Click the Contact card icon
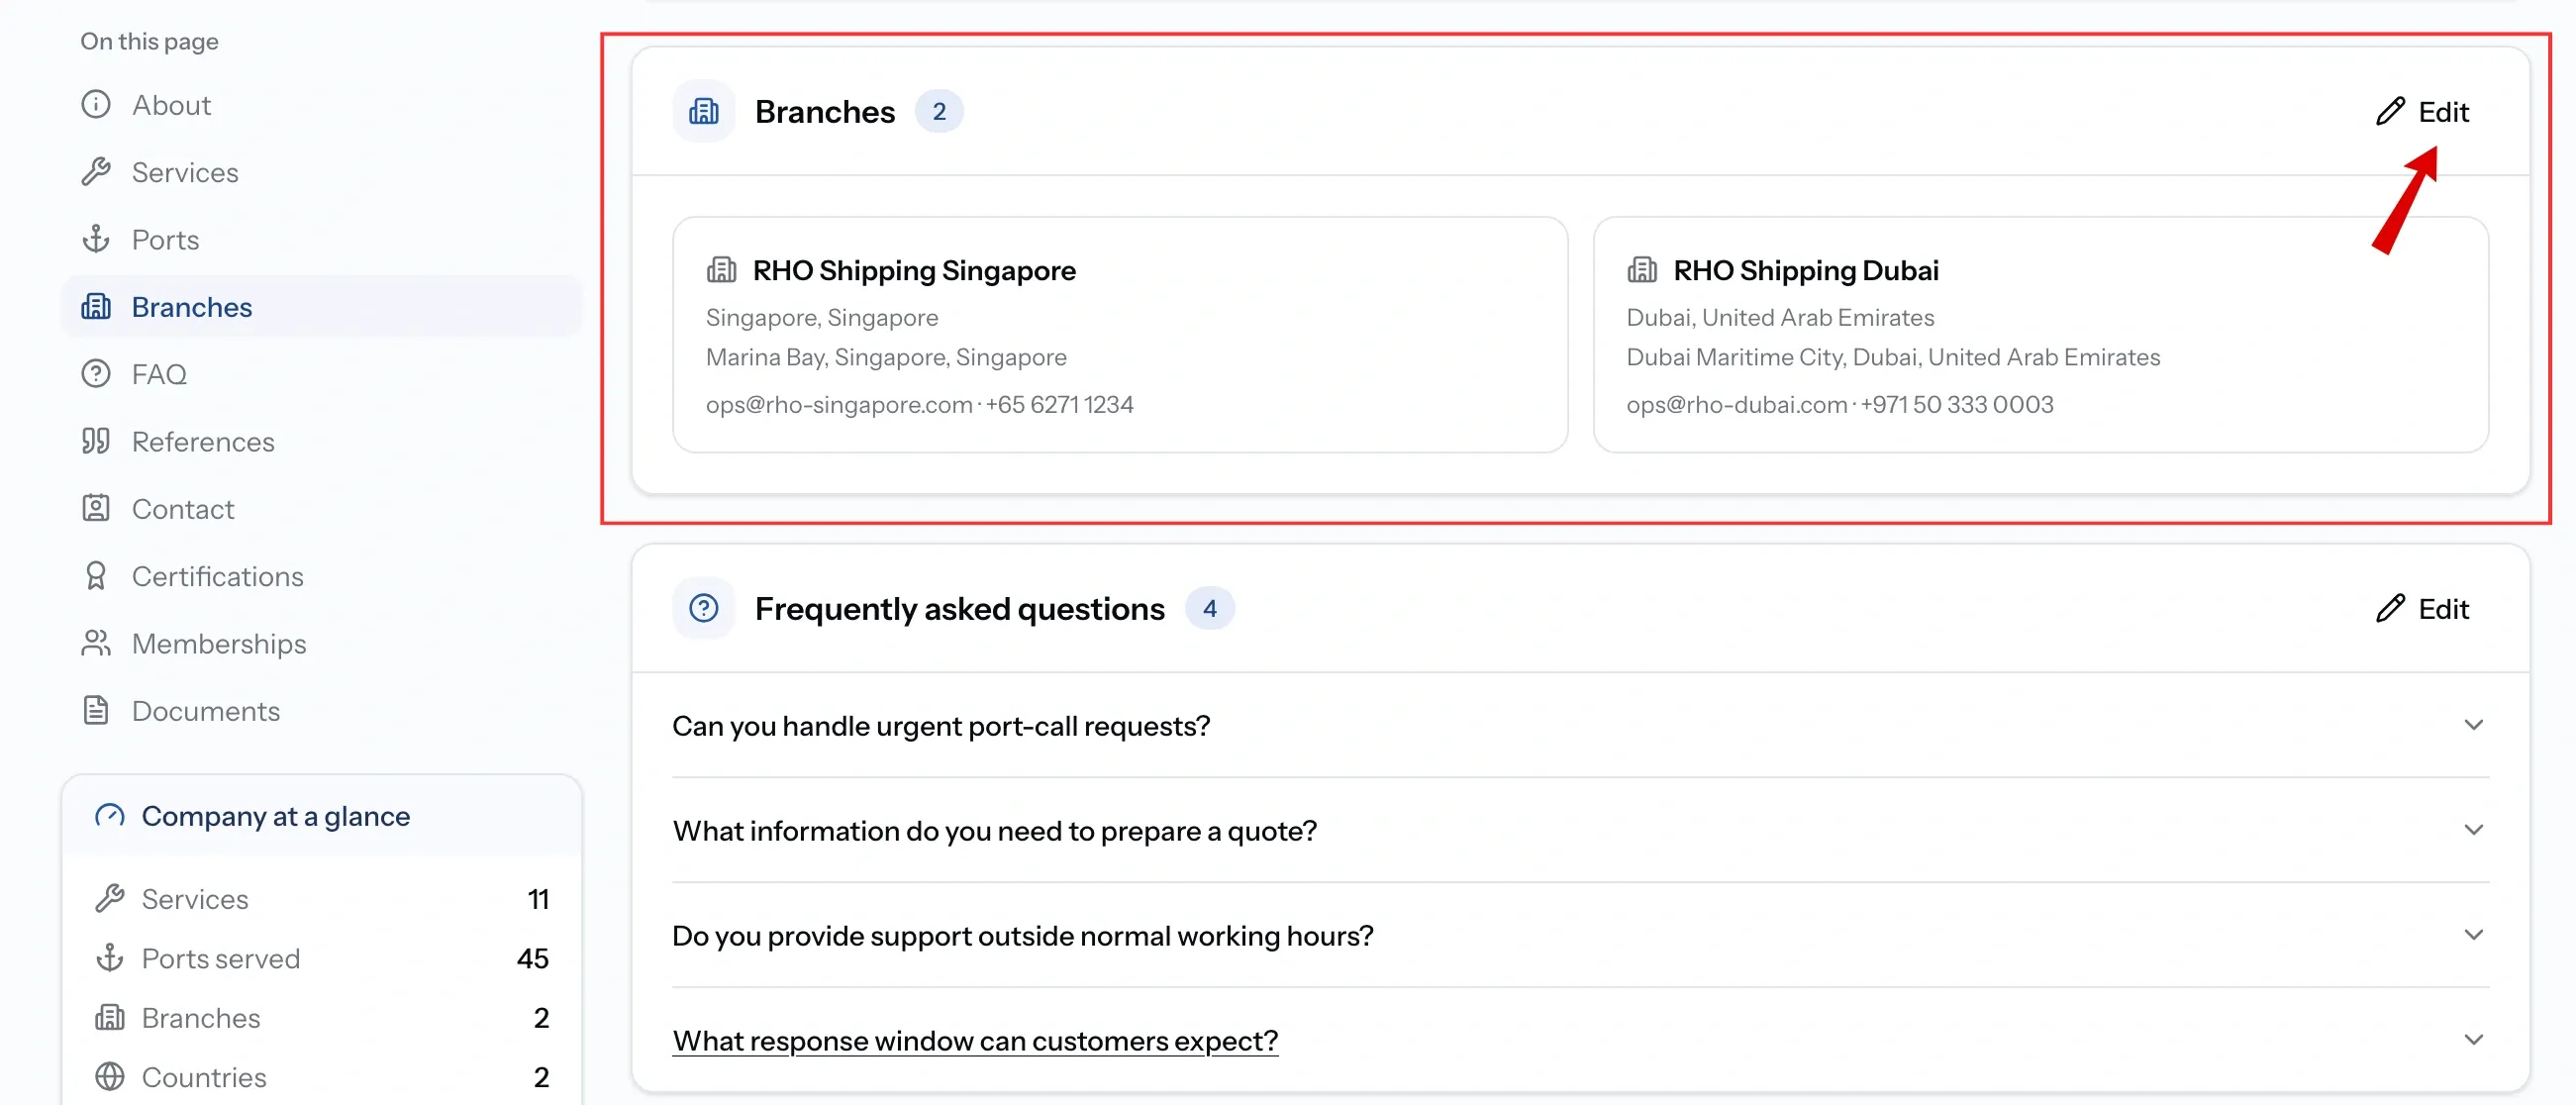The height and width of the screenshot is (1105, 2576). (96, 509)
